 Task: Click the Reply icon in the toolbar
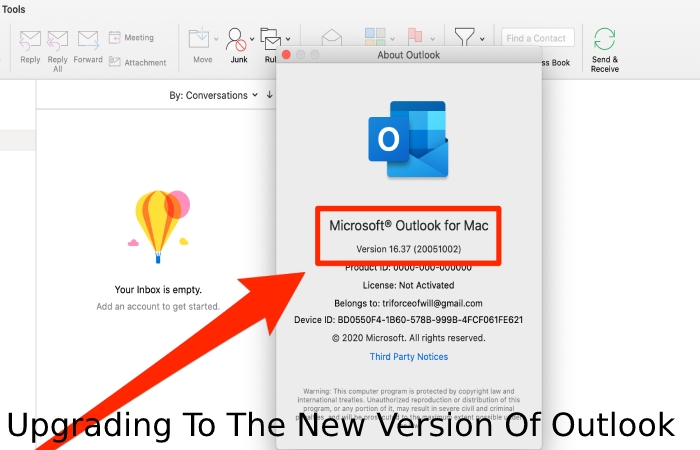[30, 40]
